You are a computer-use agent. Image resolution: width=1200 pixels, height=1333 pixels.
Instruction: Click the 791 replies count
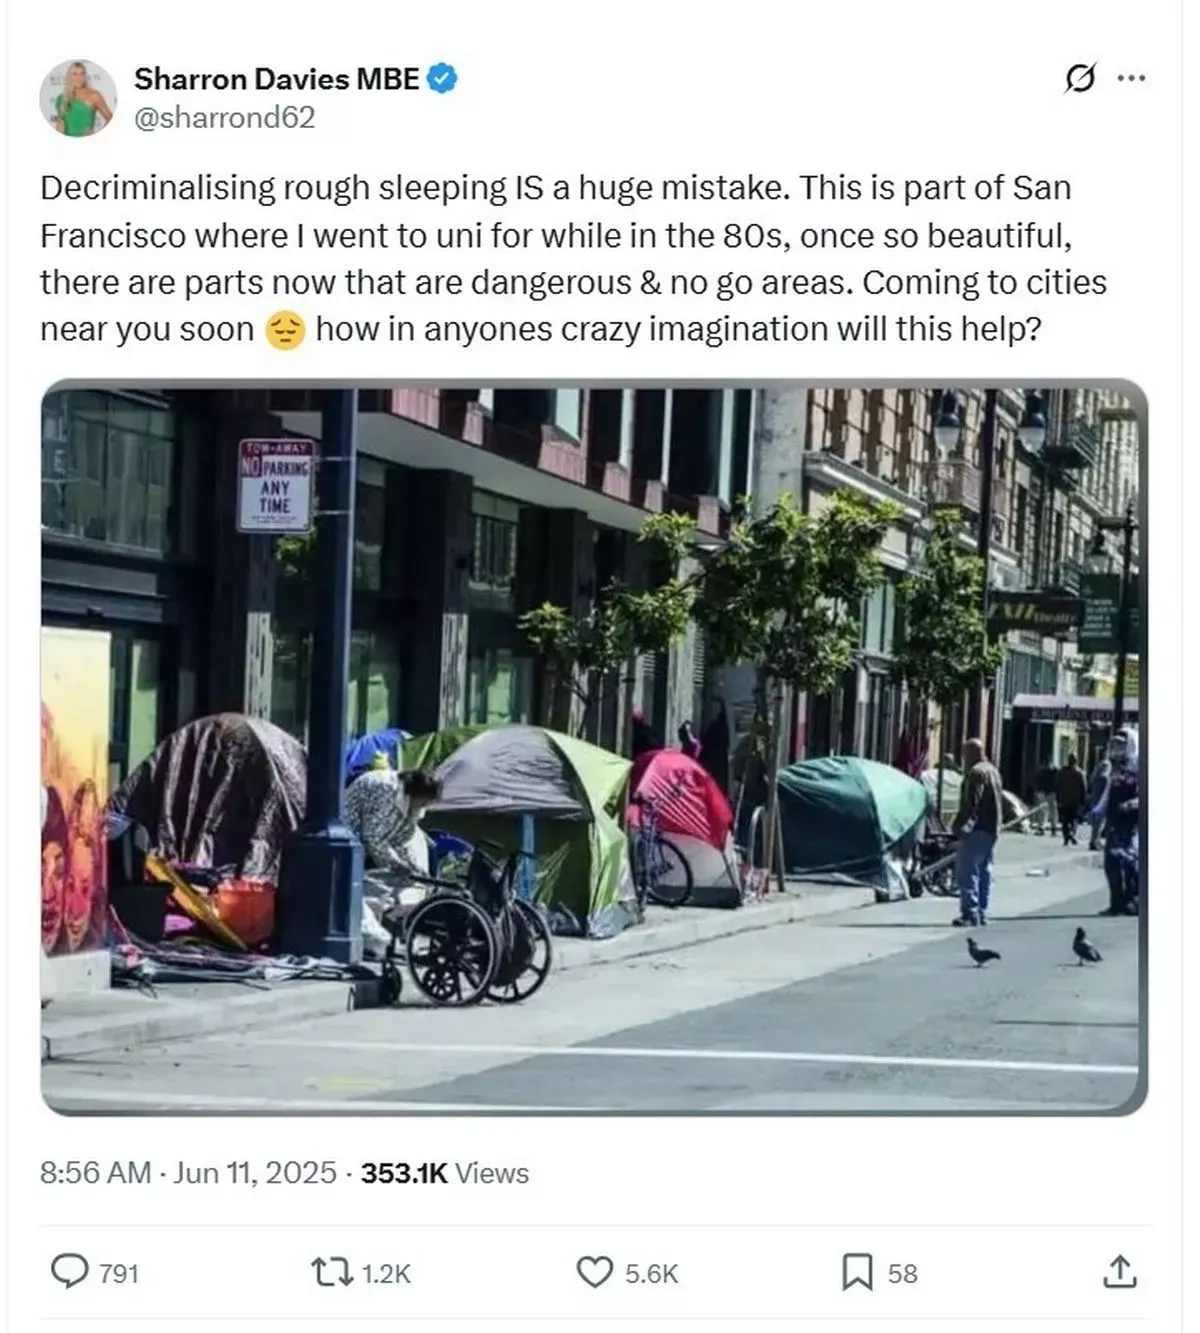coord(119,1273)
